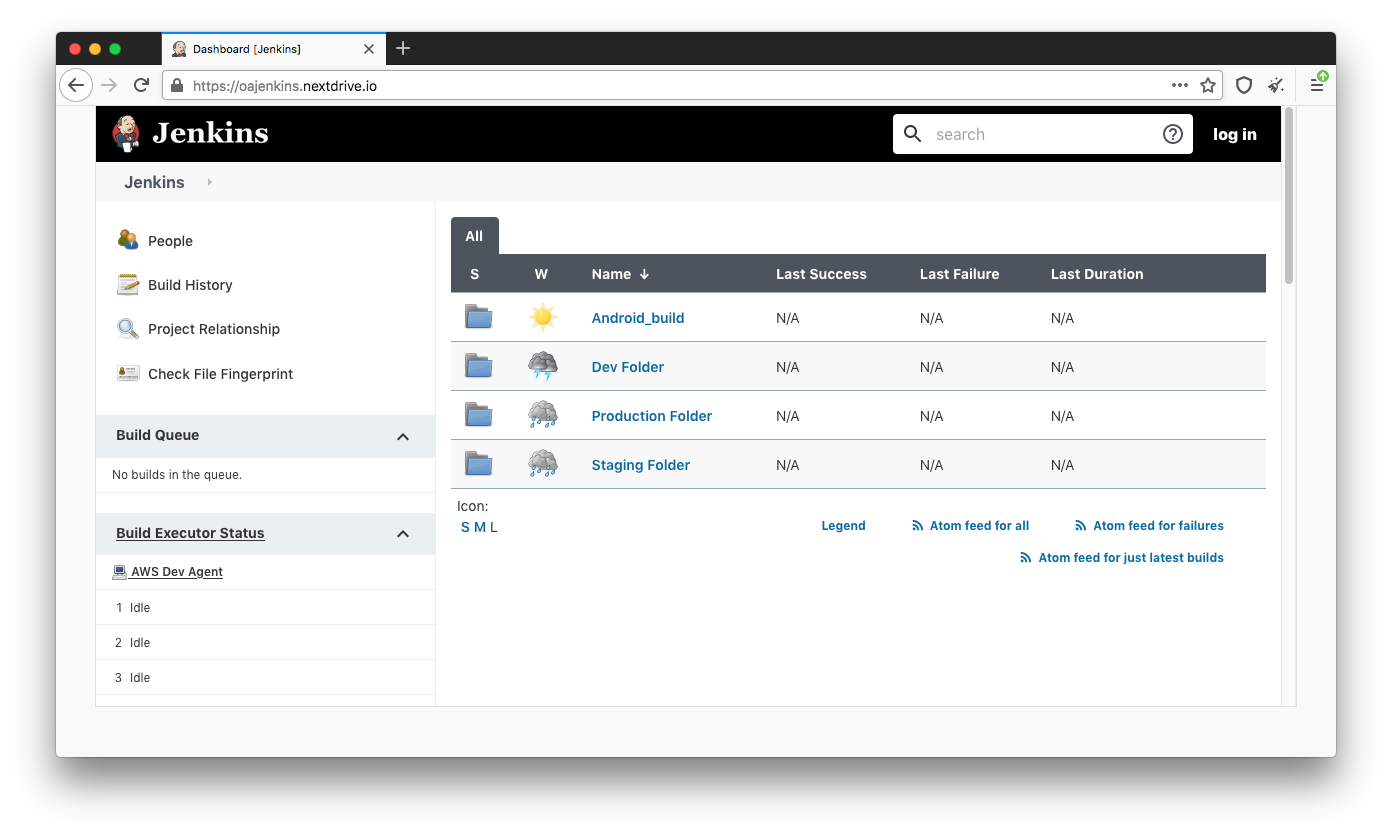1392x837 pixels.
Task: Click the Build History notepad icon
Action: pos(128,285)
